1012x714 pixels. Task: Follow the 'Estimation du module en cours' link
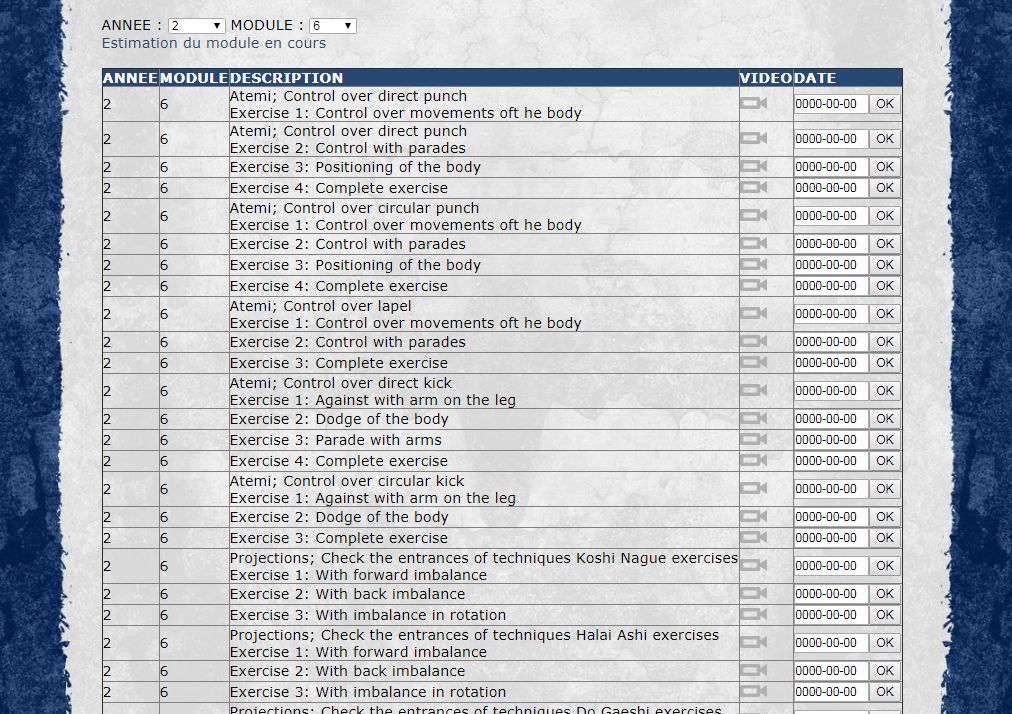coord(214,43)
